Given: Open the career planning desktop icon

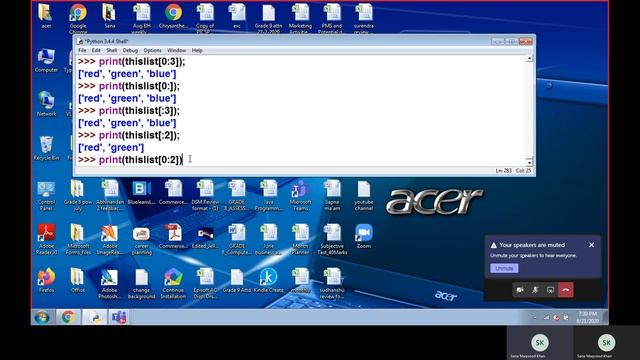Looking at the screenshot, I should pos(141,240).
